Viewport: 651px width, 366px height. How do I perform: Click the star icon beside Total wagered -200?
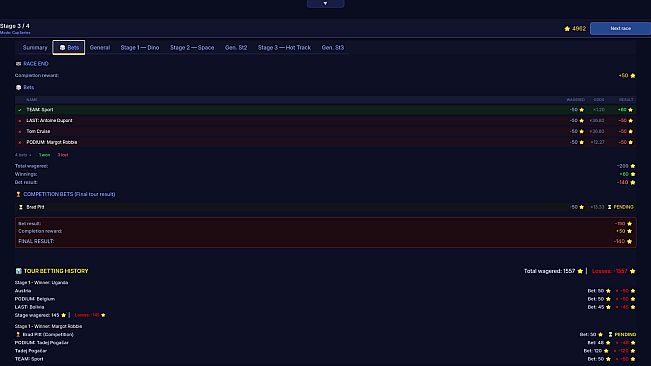633,166
